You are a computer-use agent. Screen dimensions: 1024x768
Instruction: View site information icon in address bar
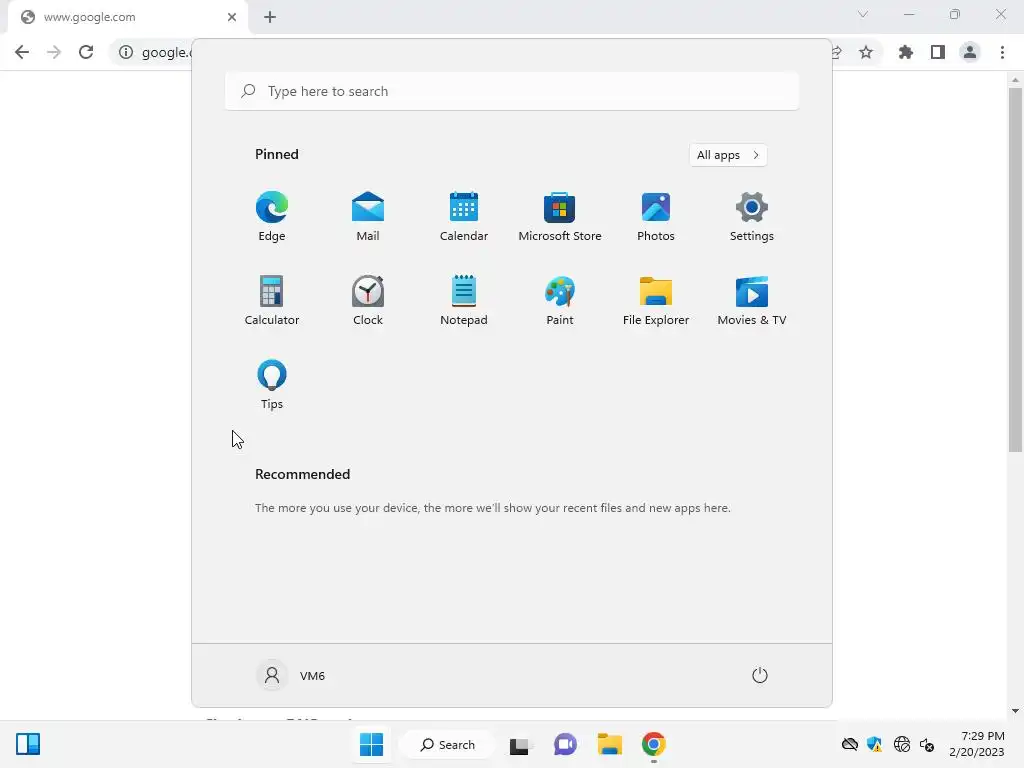coord(126,52)
